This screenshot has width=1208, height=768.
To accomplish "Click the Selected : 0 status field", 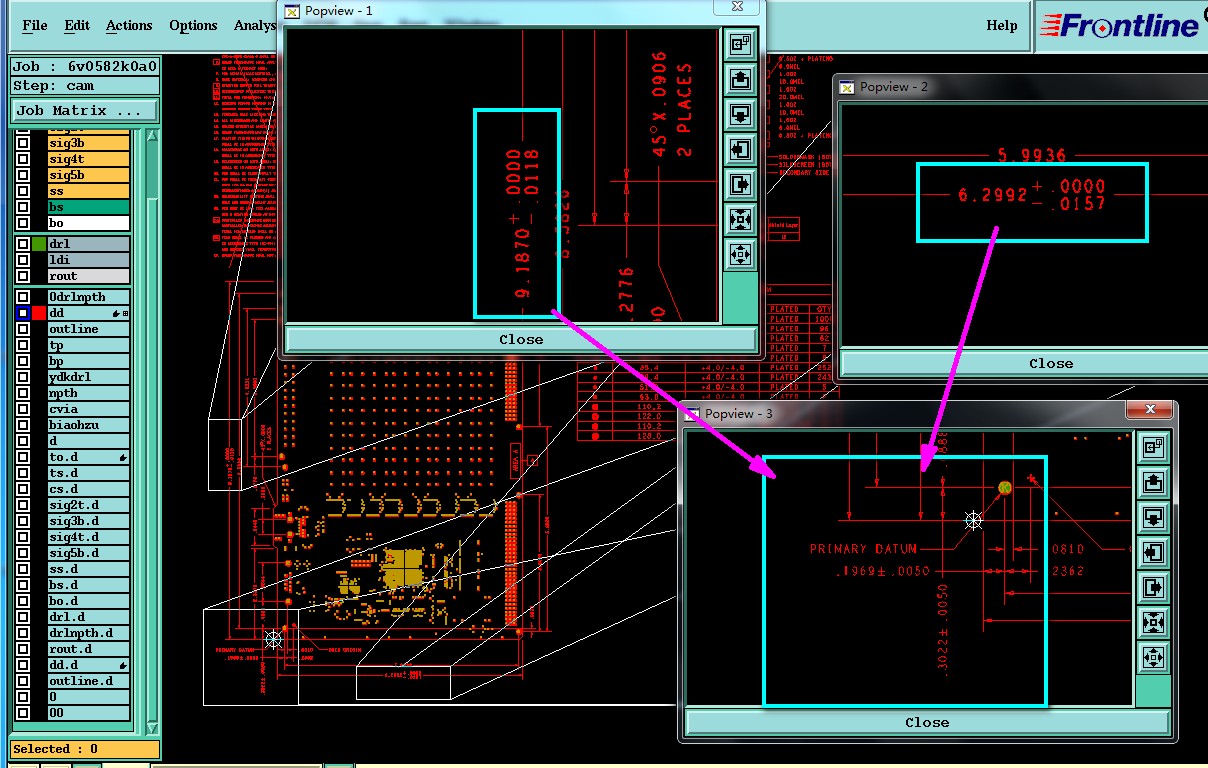I will pyautogui.click(x=84, y=749).
